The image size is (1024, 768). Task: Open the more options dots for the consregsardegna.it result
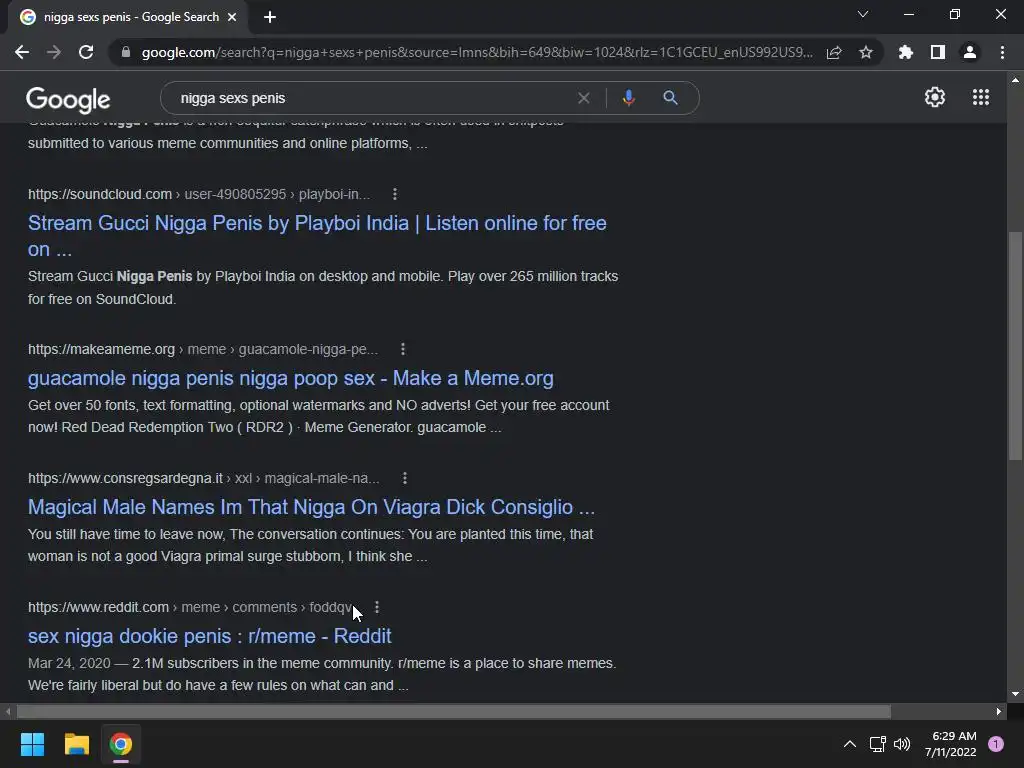(405, 478)
